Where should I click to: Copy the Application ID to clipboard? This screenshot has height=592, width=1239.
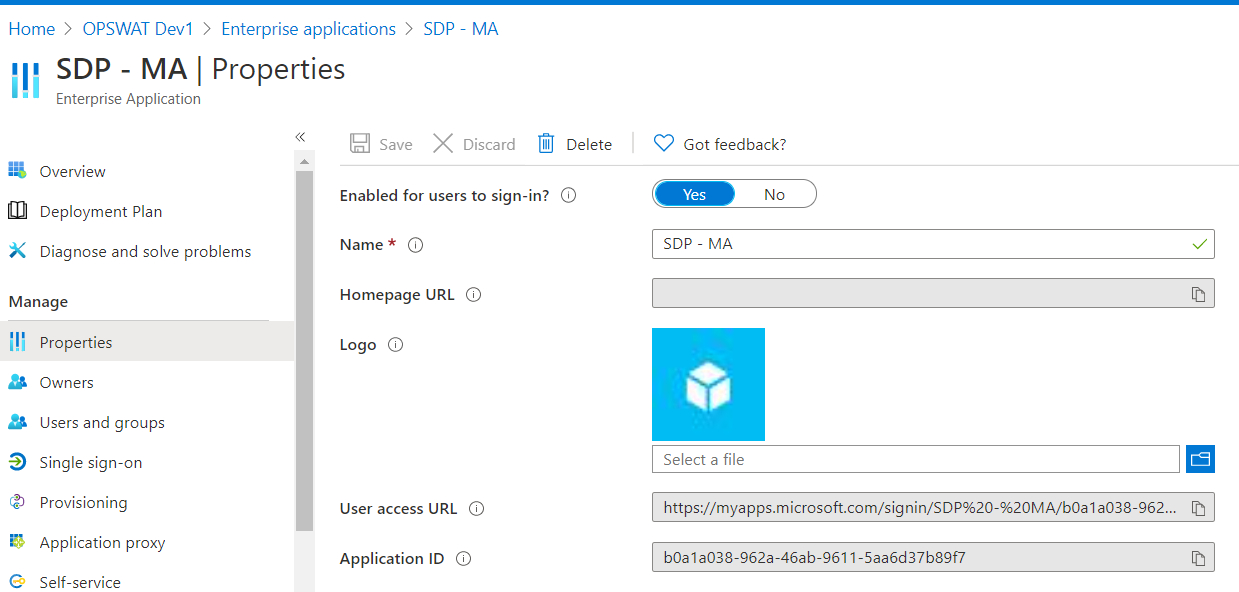1198,558
